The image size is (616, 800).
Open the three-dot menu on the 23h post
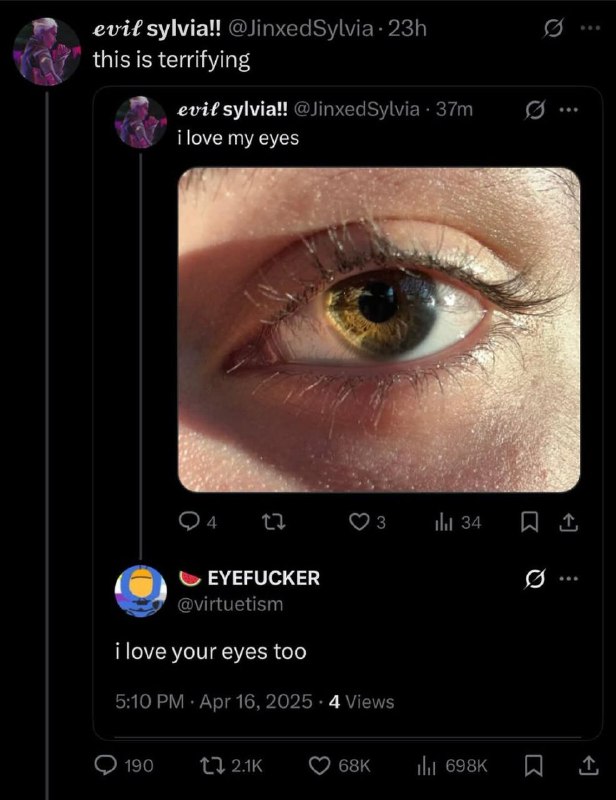590,28
